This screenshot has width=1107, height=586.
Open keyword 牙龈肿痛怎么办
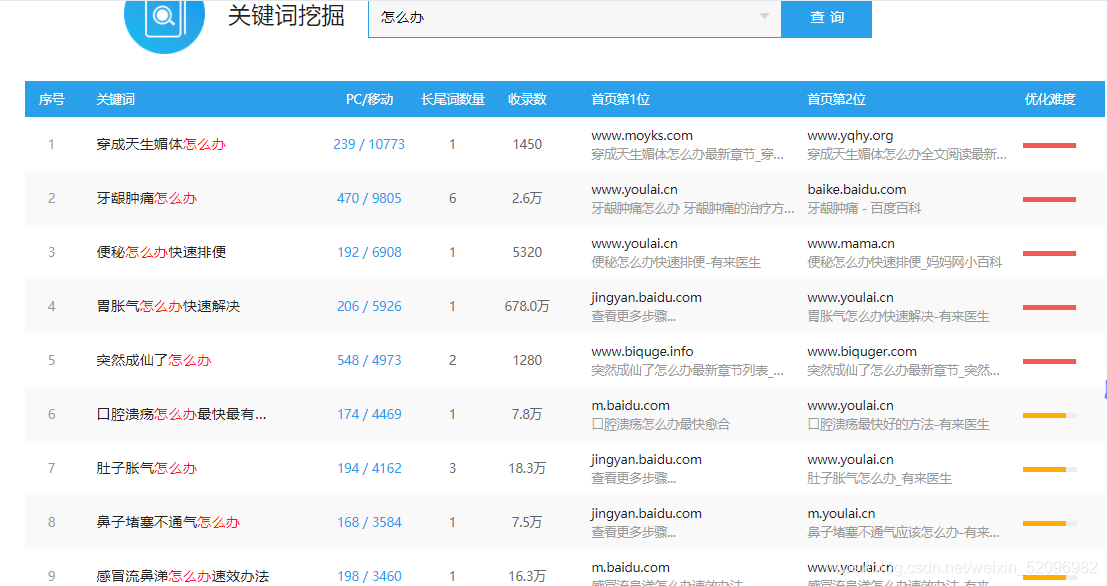click(146, 198)
